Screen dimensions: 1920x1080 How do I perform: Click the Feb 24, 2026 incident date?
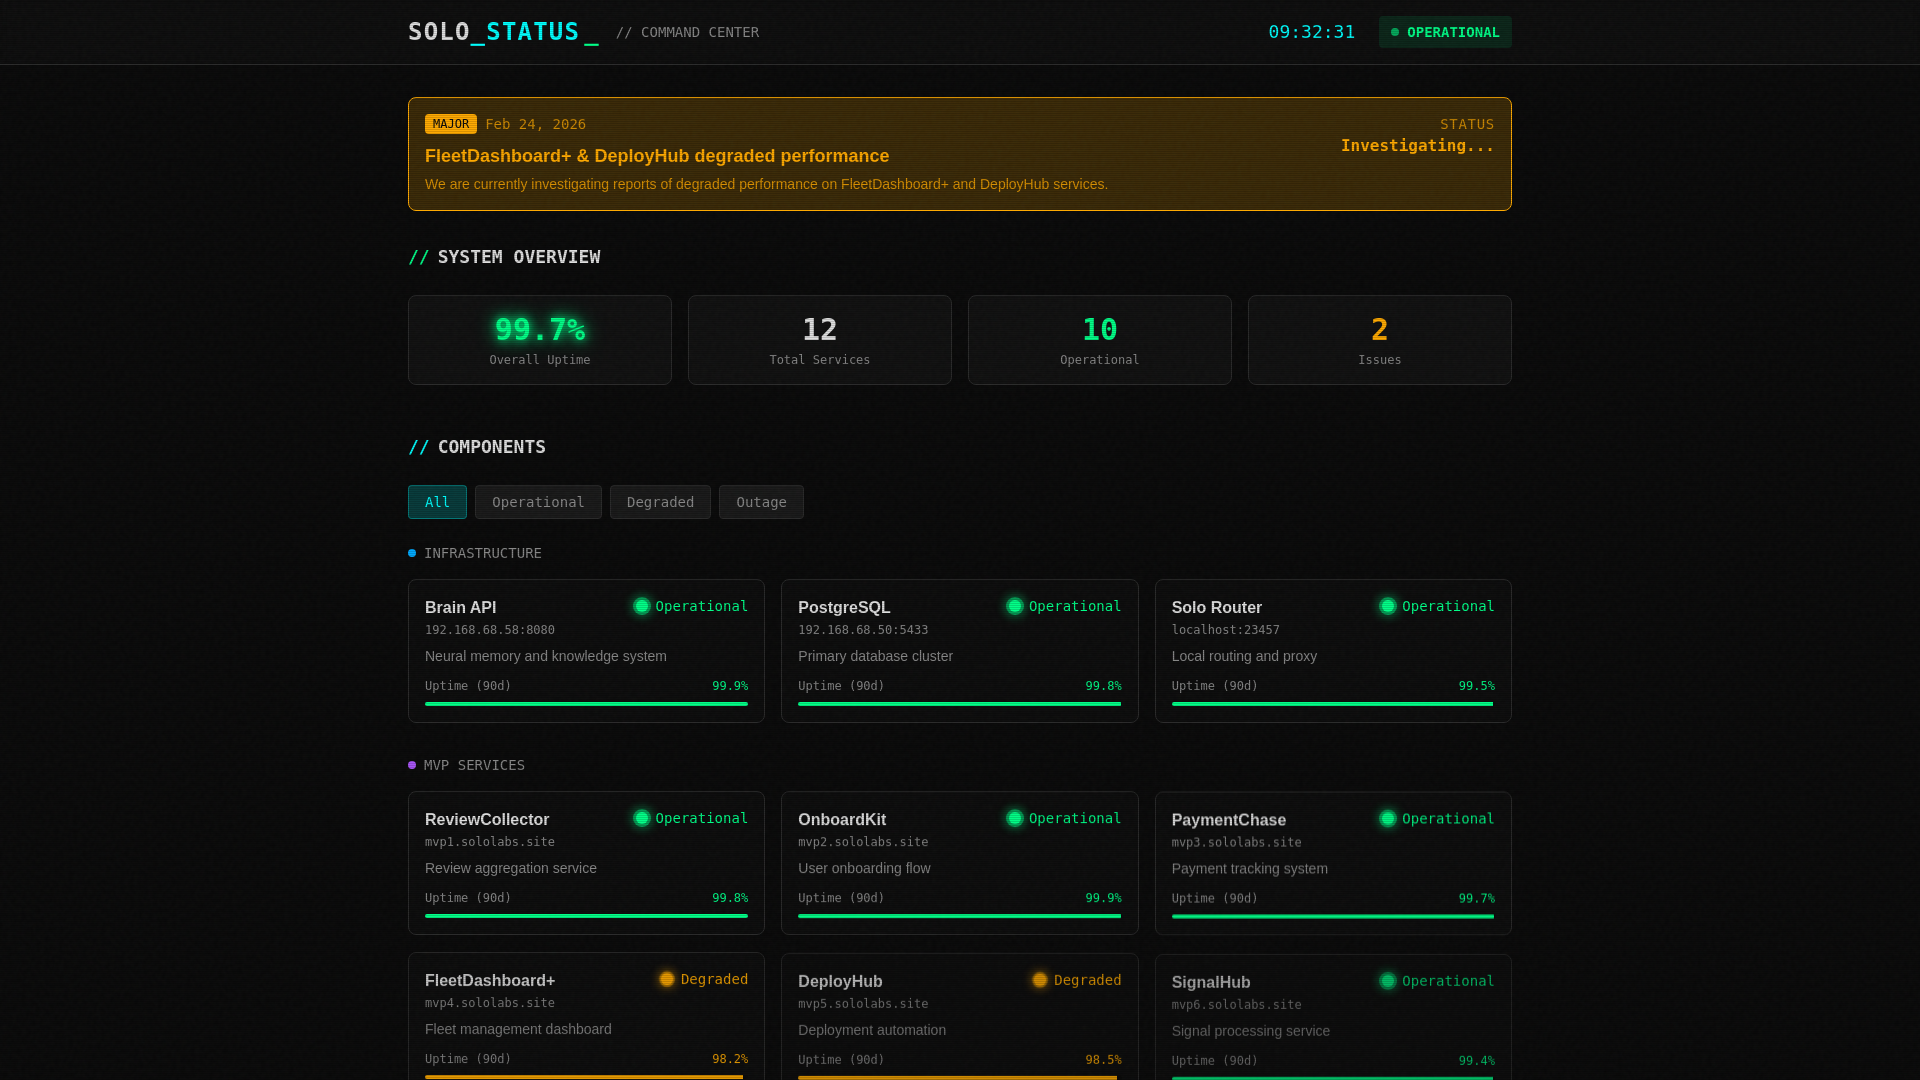(536, 124)
